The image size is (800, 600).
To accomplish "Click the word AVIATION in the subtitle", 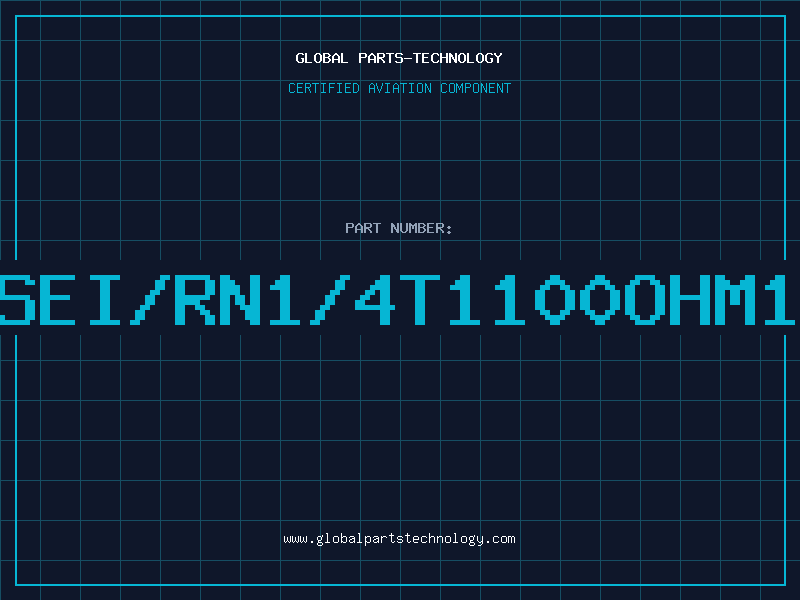I will pos(399,88).
